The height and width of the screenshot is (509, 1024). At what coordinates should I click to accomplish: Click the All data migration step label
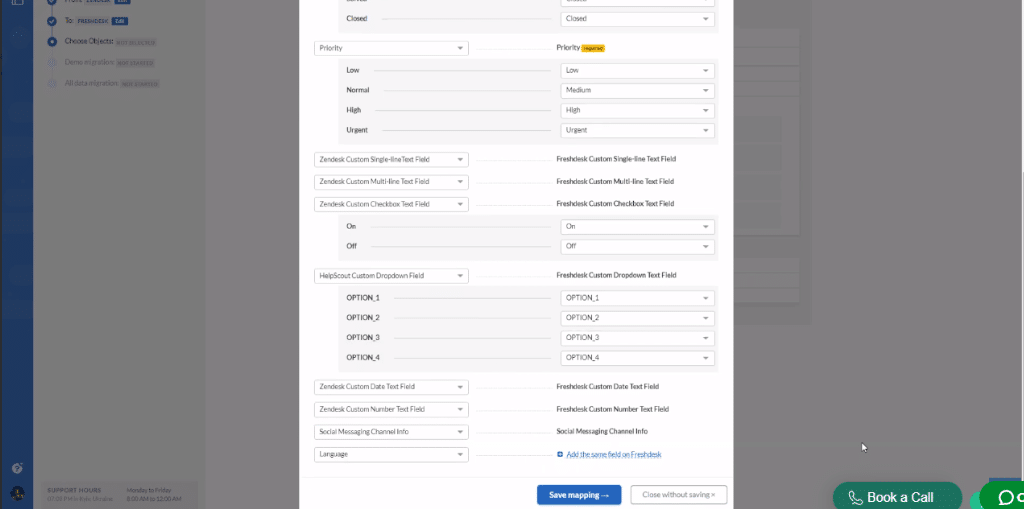tap(91, 83)
